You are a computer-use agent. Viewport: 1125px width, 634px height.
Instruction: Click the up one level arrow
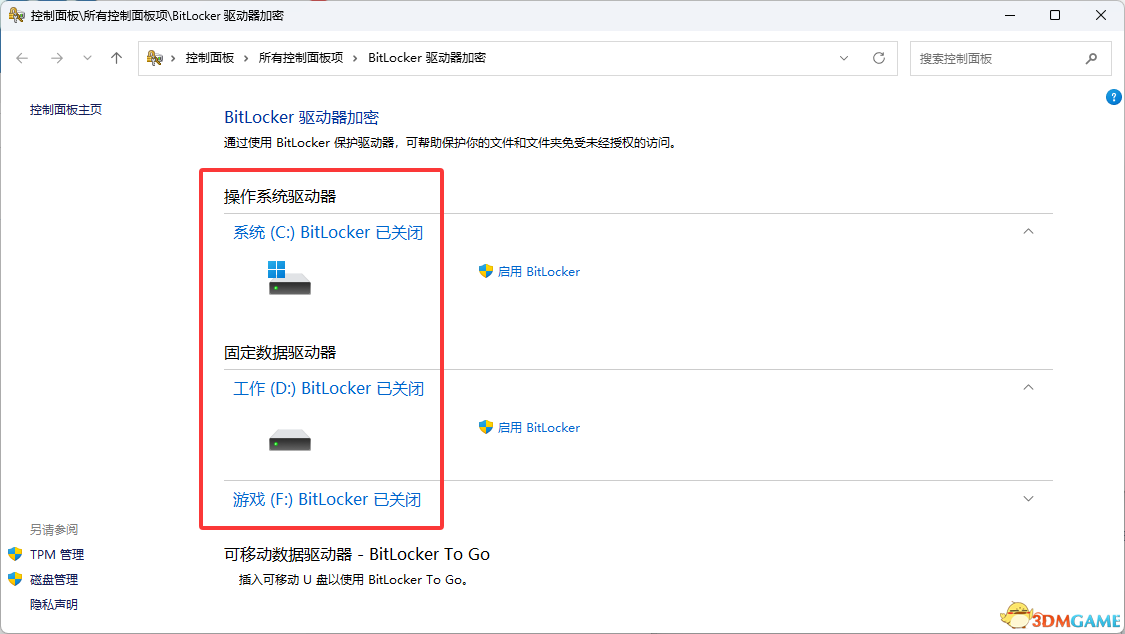click(116, 58)
